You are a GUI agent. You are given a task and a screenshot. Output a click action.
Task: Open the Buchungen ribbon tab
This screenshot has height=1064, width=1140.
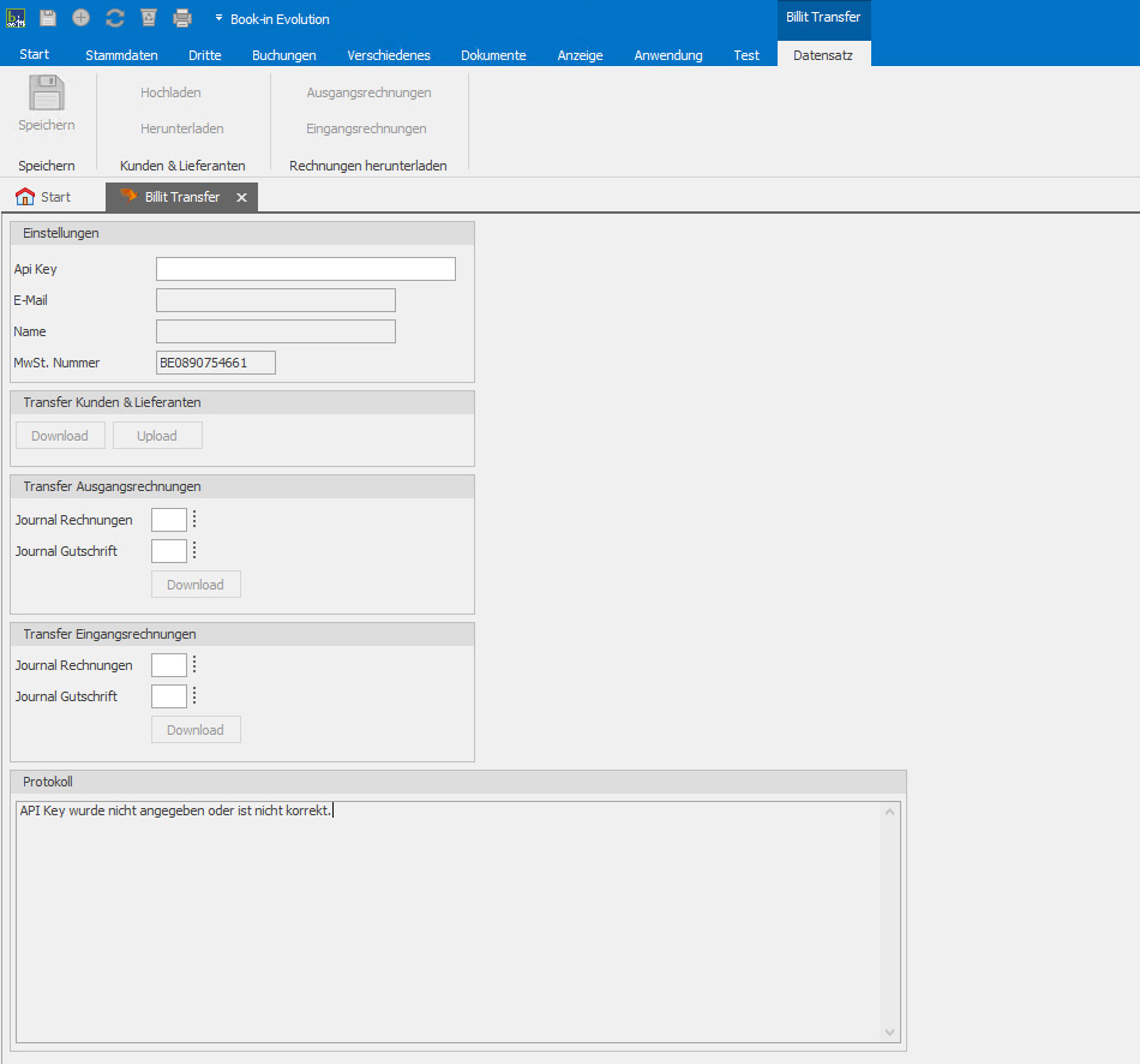coord(284,55)
